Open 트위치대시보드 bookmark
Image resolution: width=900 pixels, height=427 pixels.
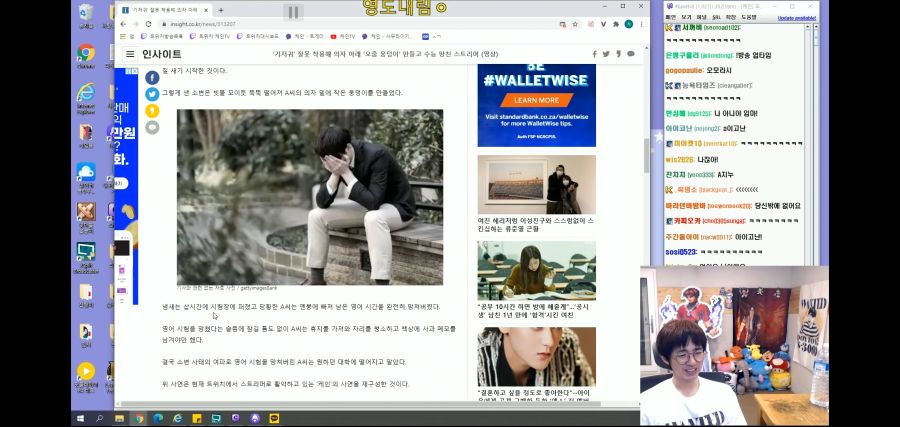point(258,36)
